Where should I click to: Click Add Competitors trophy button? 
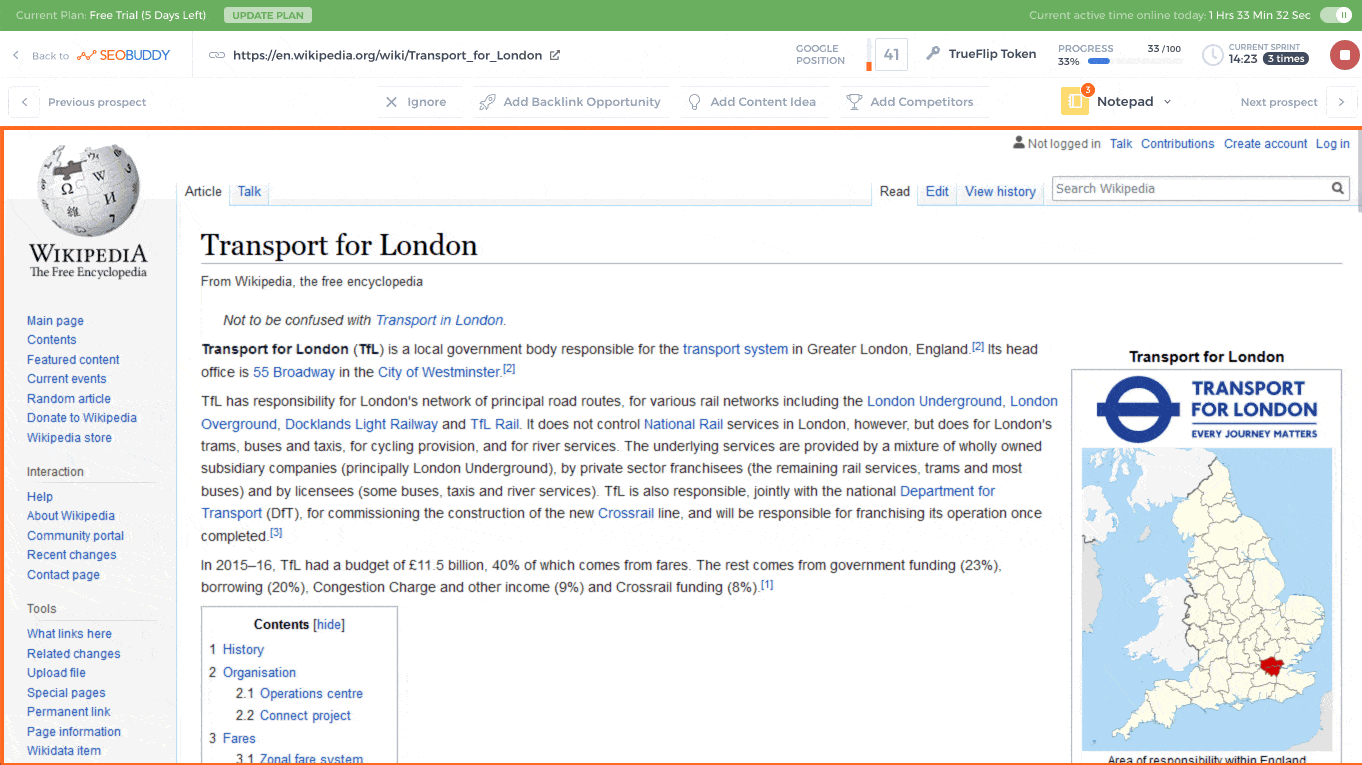tap(910, 102)
